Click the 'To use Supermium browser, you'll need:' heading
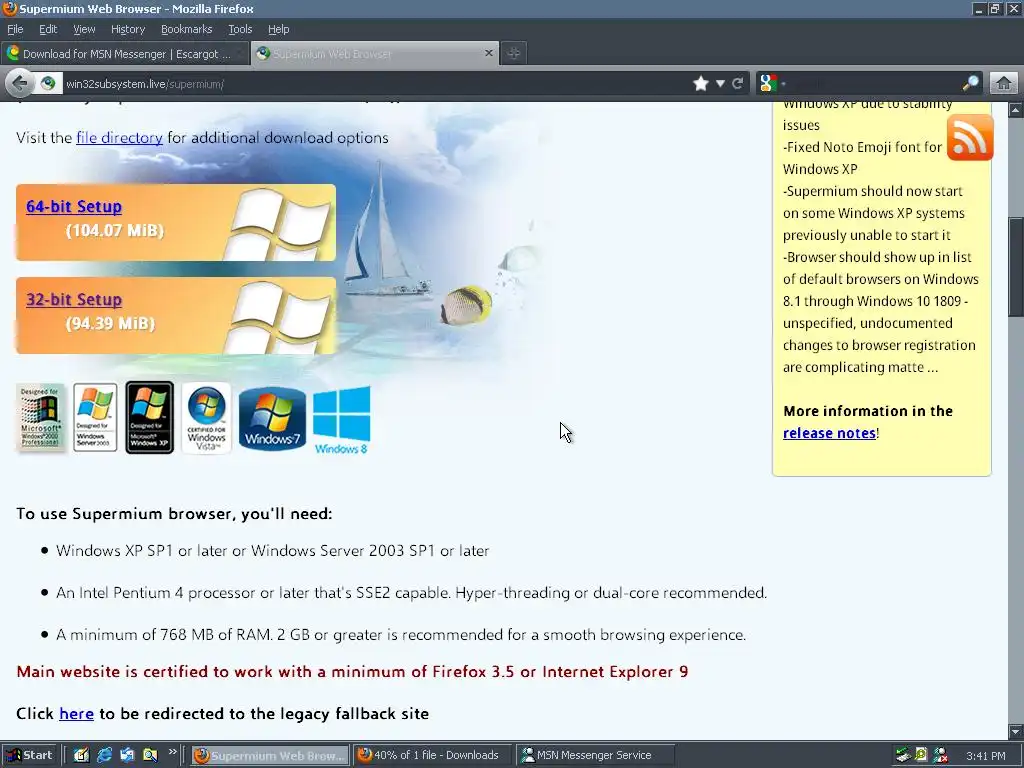This screenshot has width=1024, height=768. [x=174, y=514]
